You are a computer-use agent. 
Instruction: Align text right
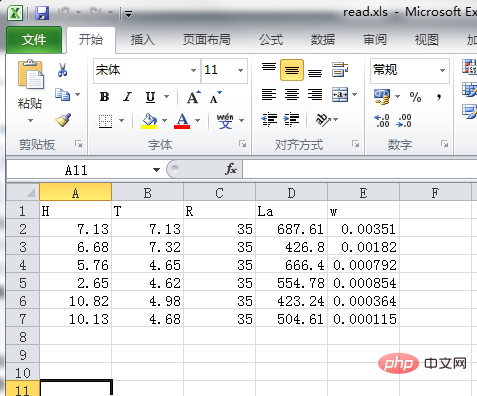click(315, 95)
